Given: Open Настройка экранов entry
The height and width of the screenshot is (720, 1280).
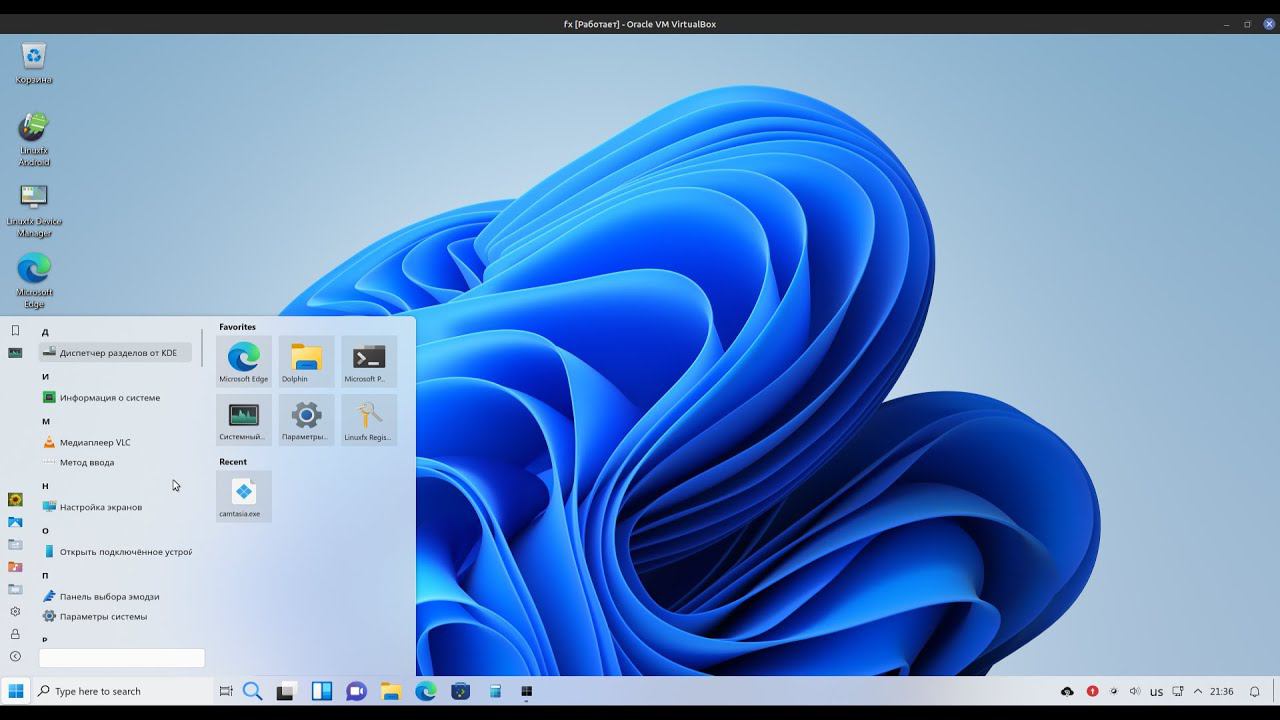Looking at the screenshot, I should click(115, 507).
